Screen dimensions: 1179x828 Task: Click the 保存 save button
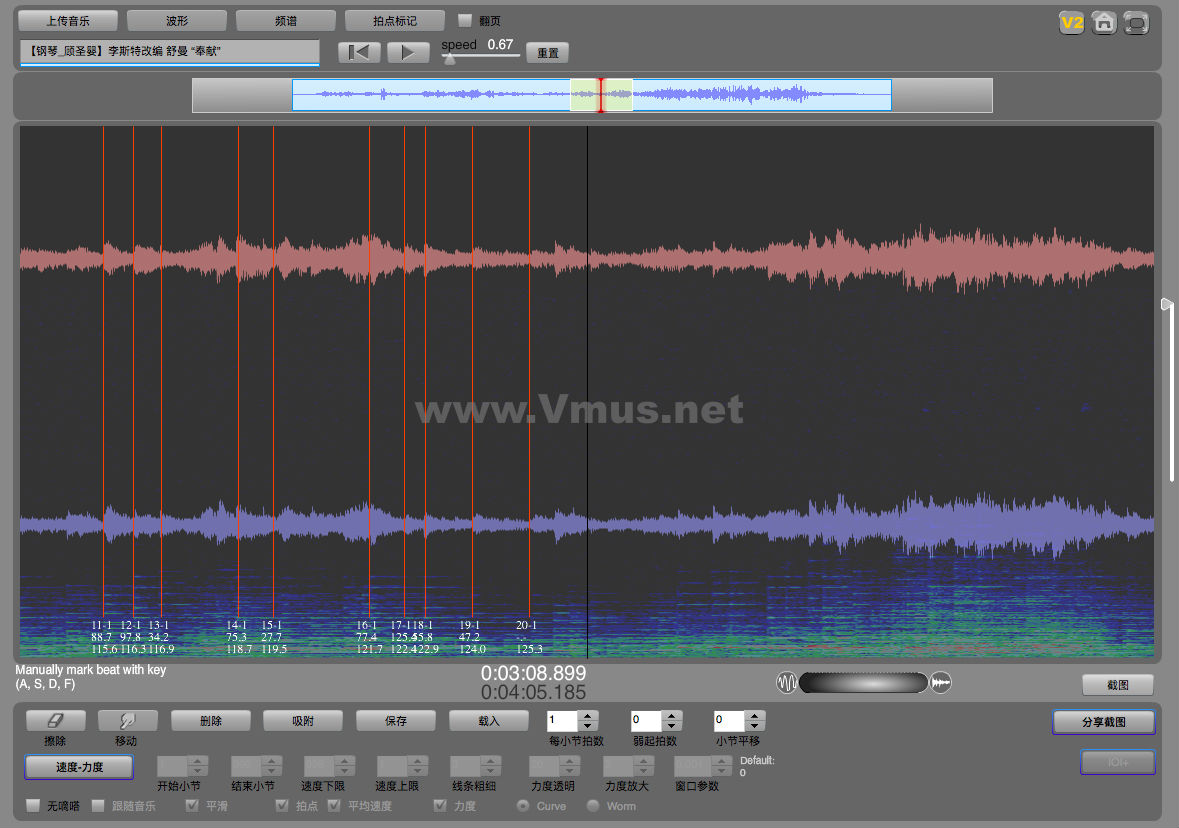pos(395,720)
